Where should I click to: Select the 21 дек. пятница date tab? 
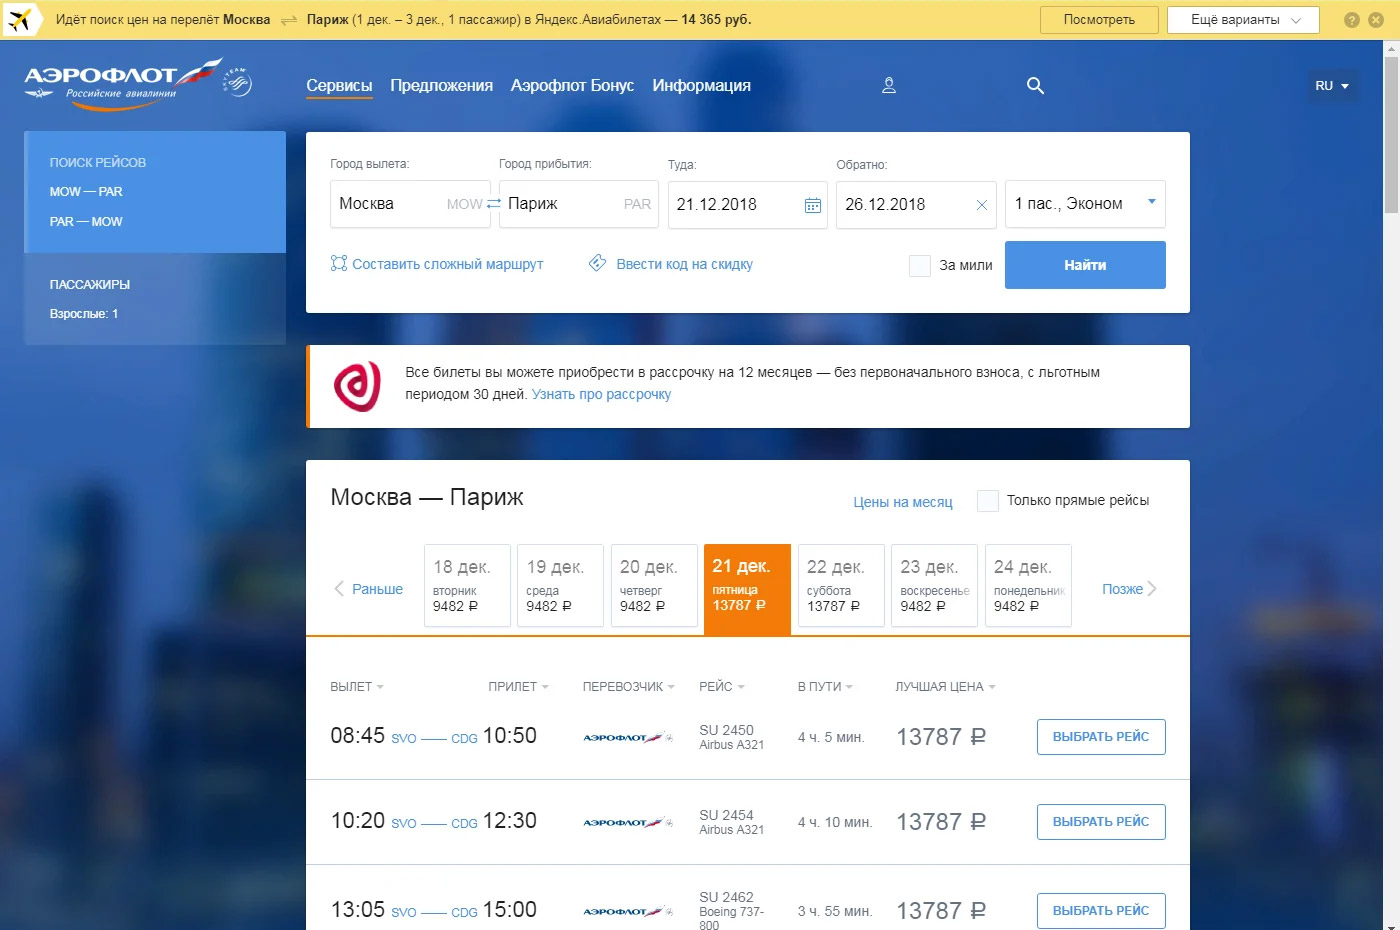[x=747, y=589]
